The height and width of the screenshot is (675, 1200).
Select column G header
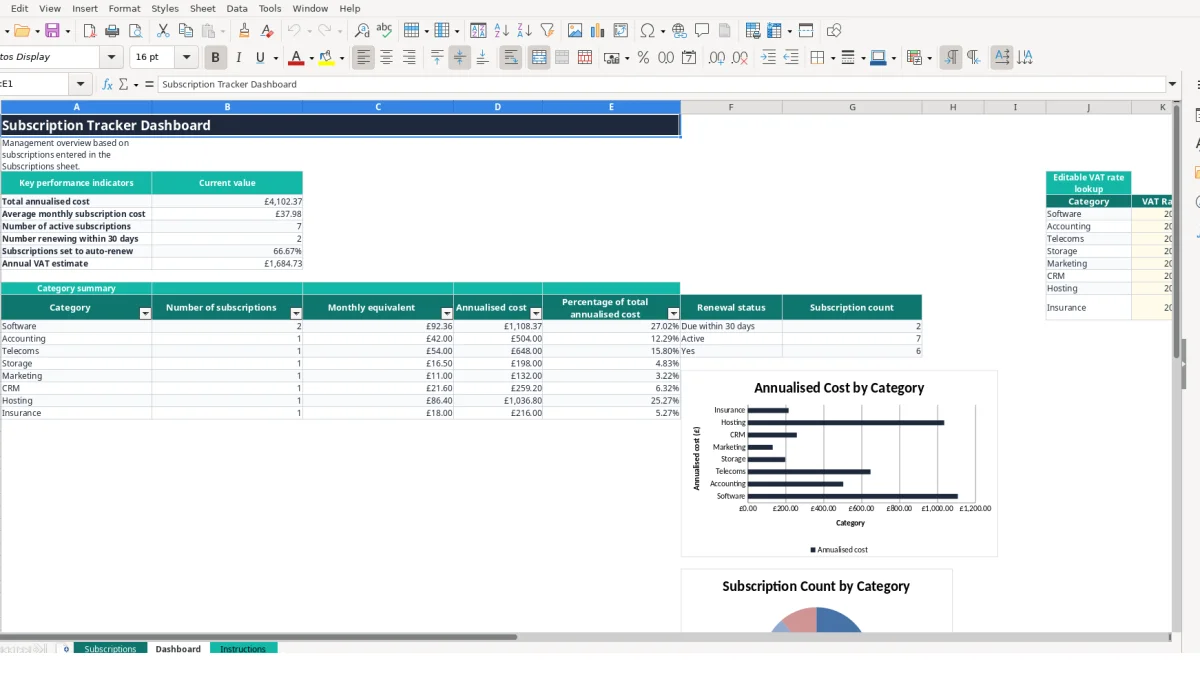(852, 107)
